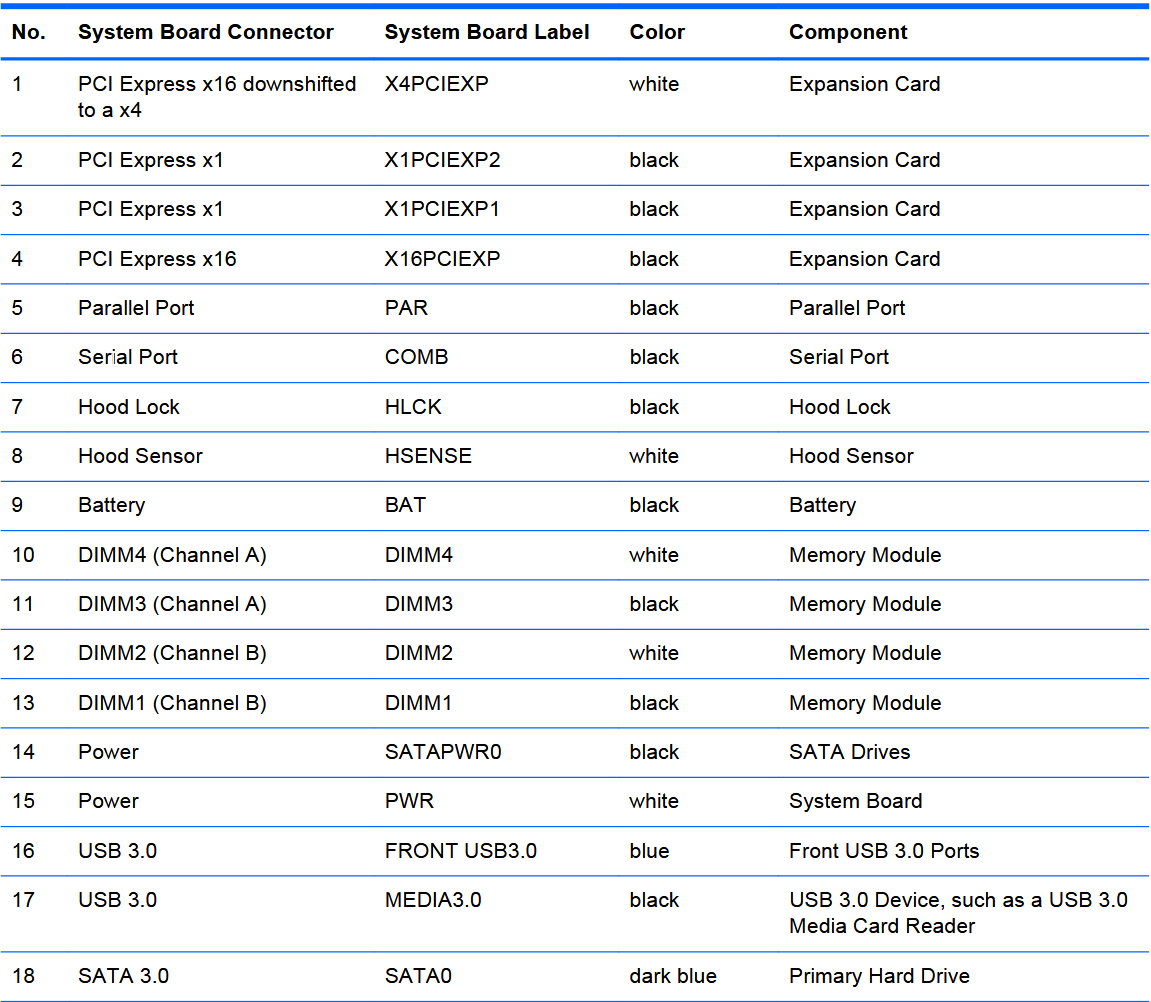Click 'Parallel Port' in the Component column

[847, 308]
